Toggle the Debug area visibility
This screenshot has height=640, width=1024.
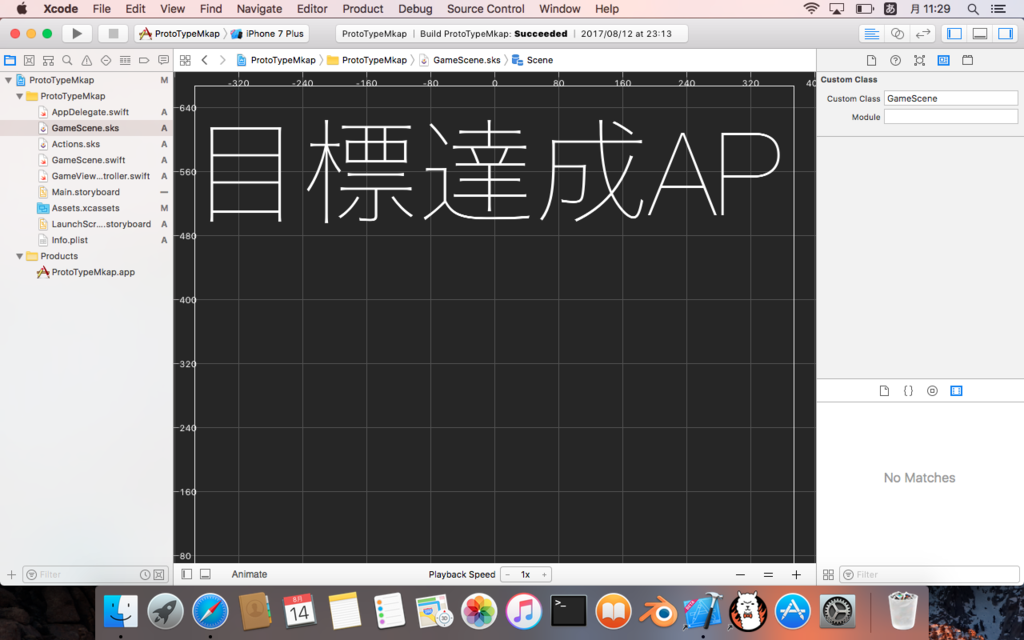click(980, 33)
